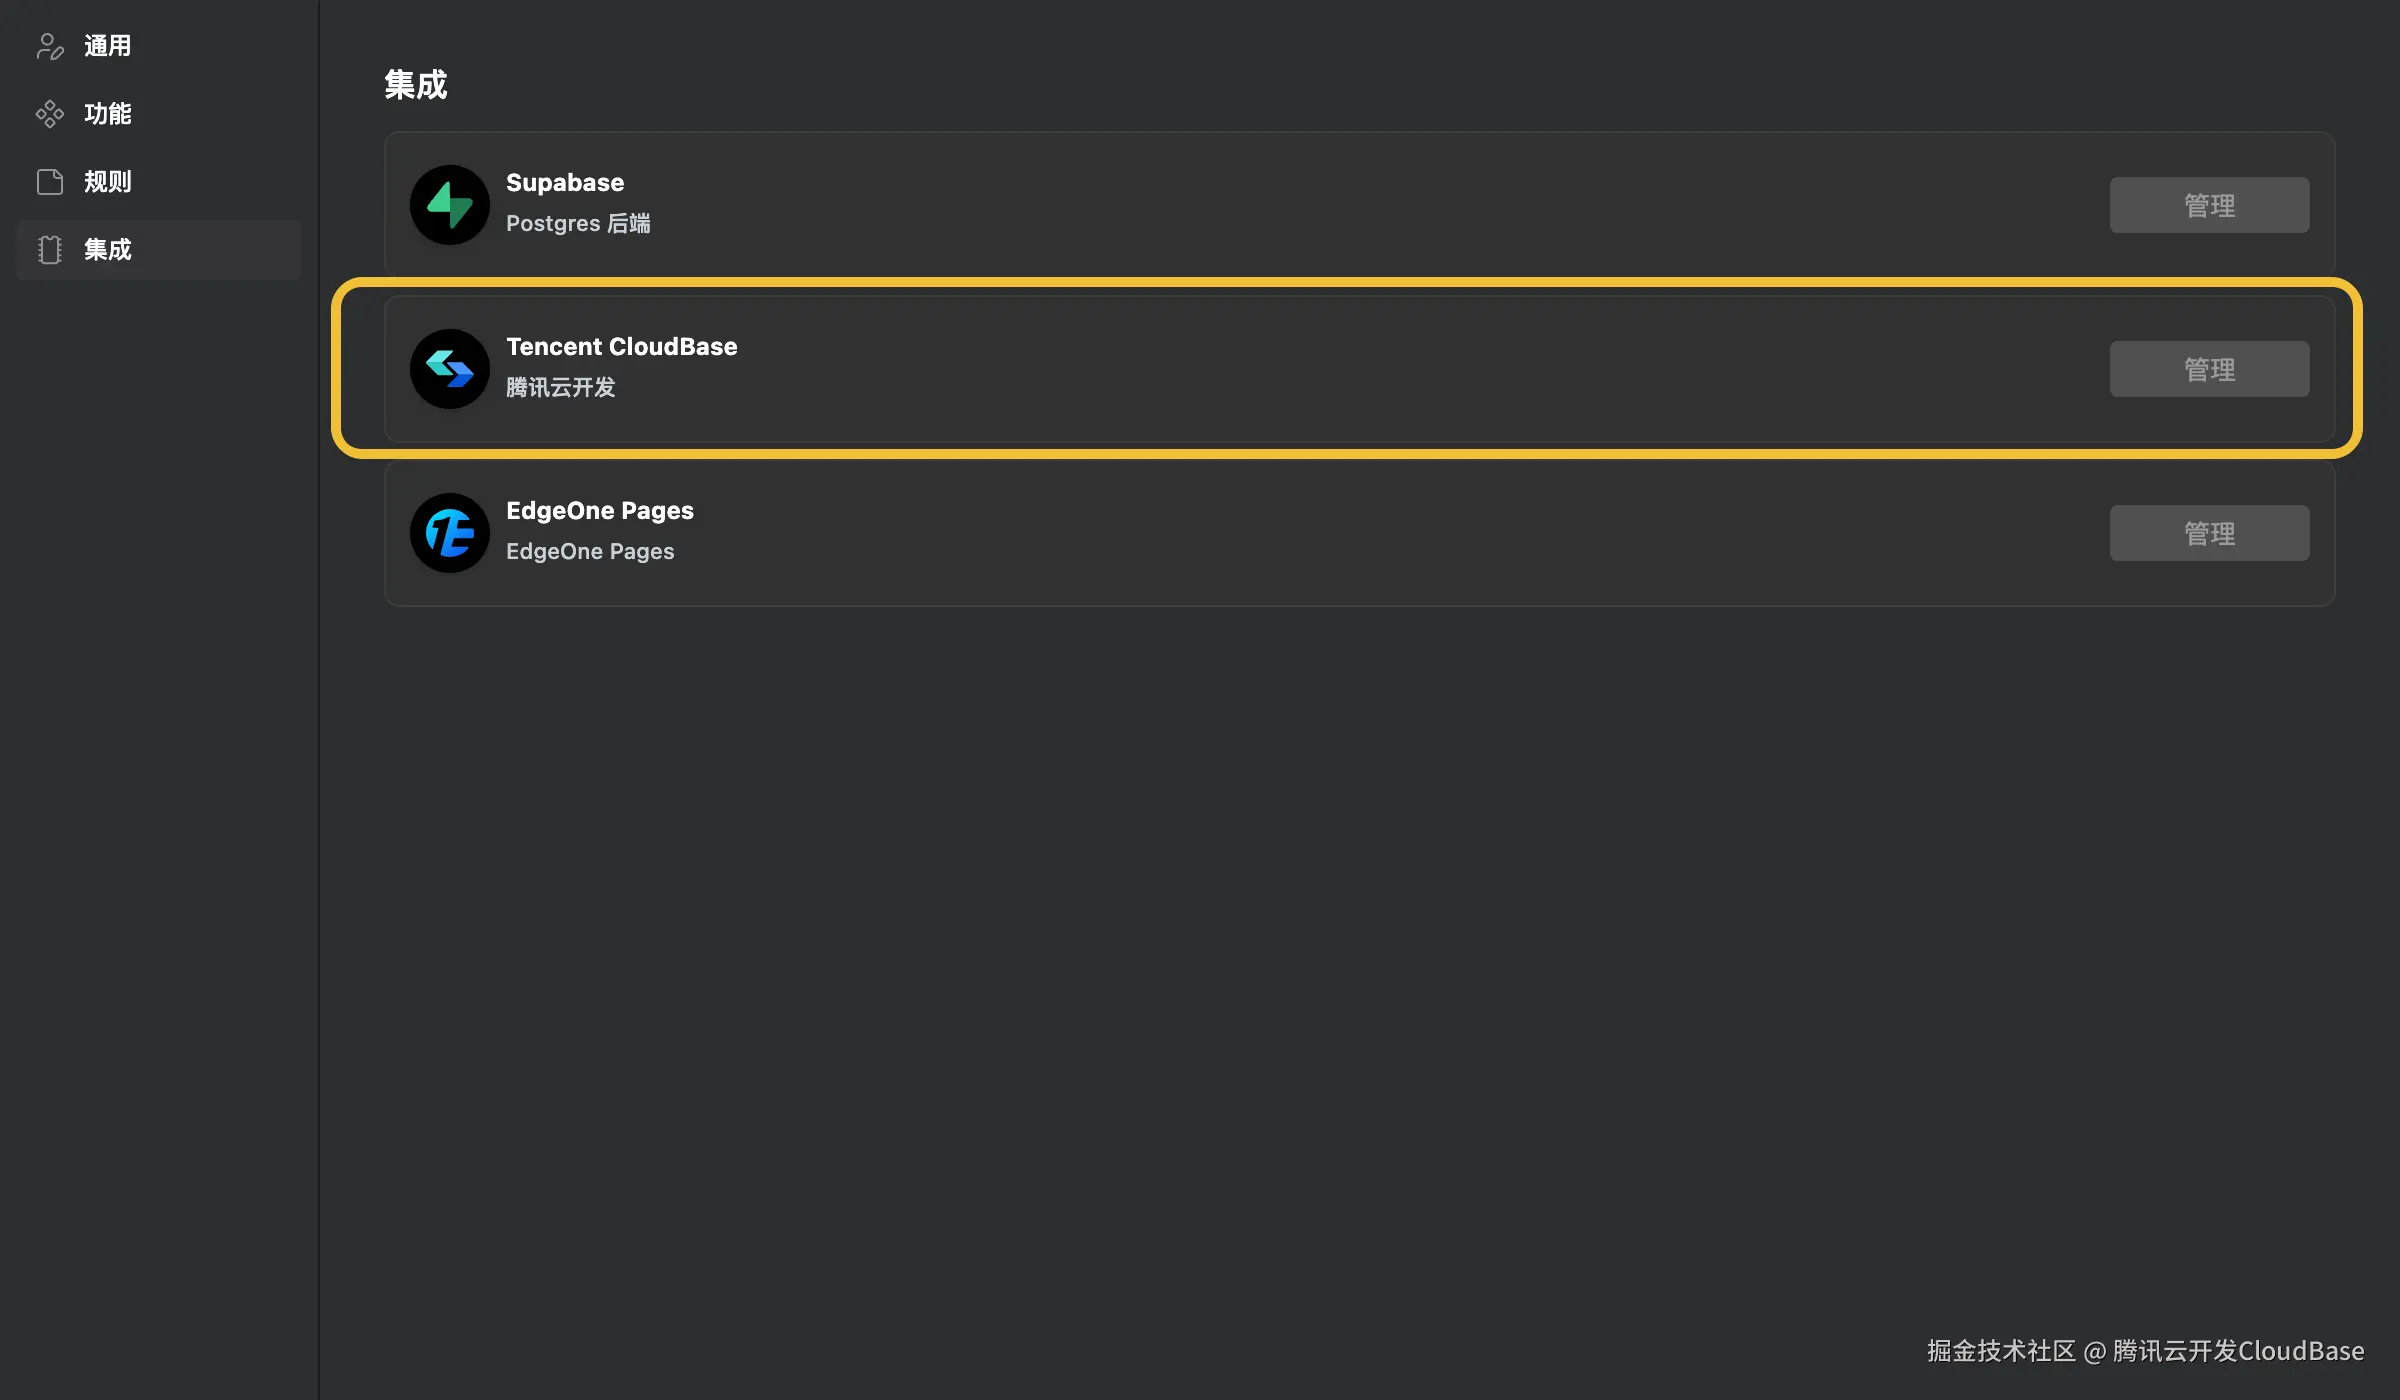Click the 规则 document icon in sidebar
This screenshot has height=1400, width=2400.
50,182
